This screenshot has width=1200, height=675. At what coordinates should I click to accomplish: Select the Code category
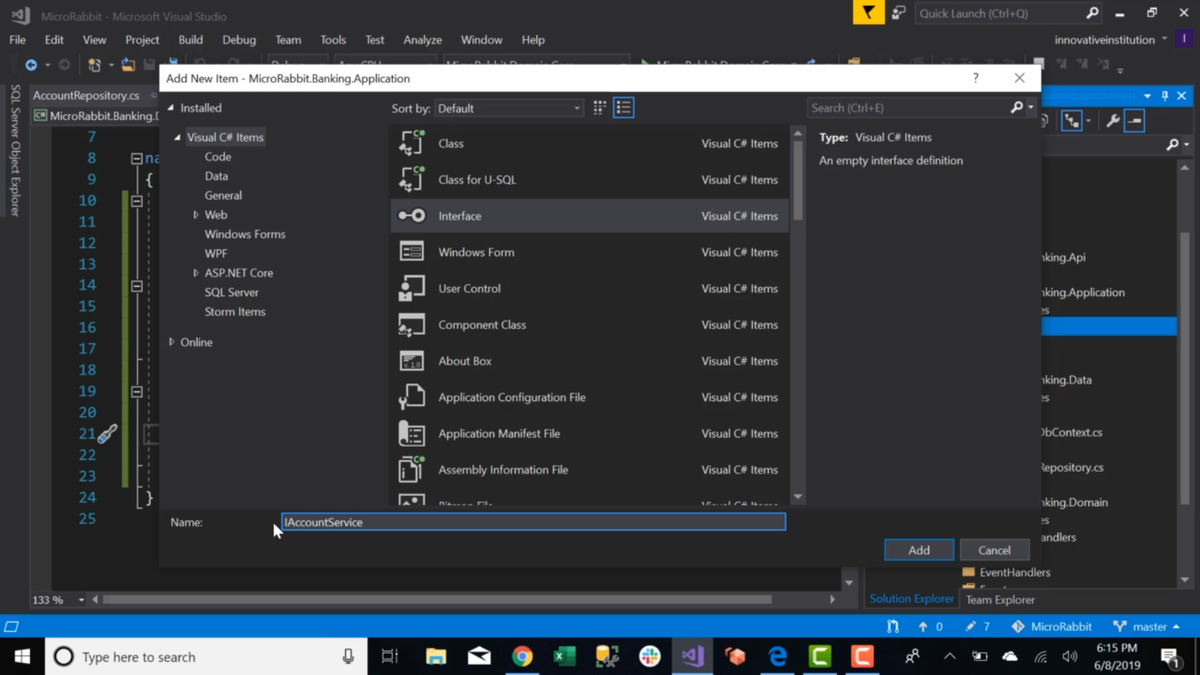218,157
